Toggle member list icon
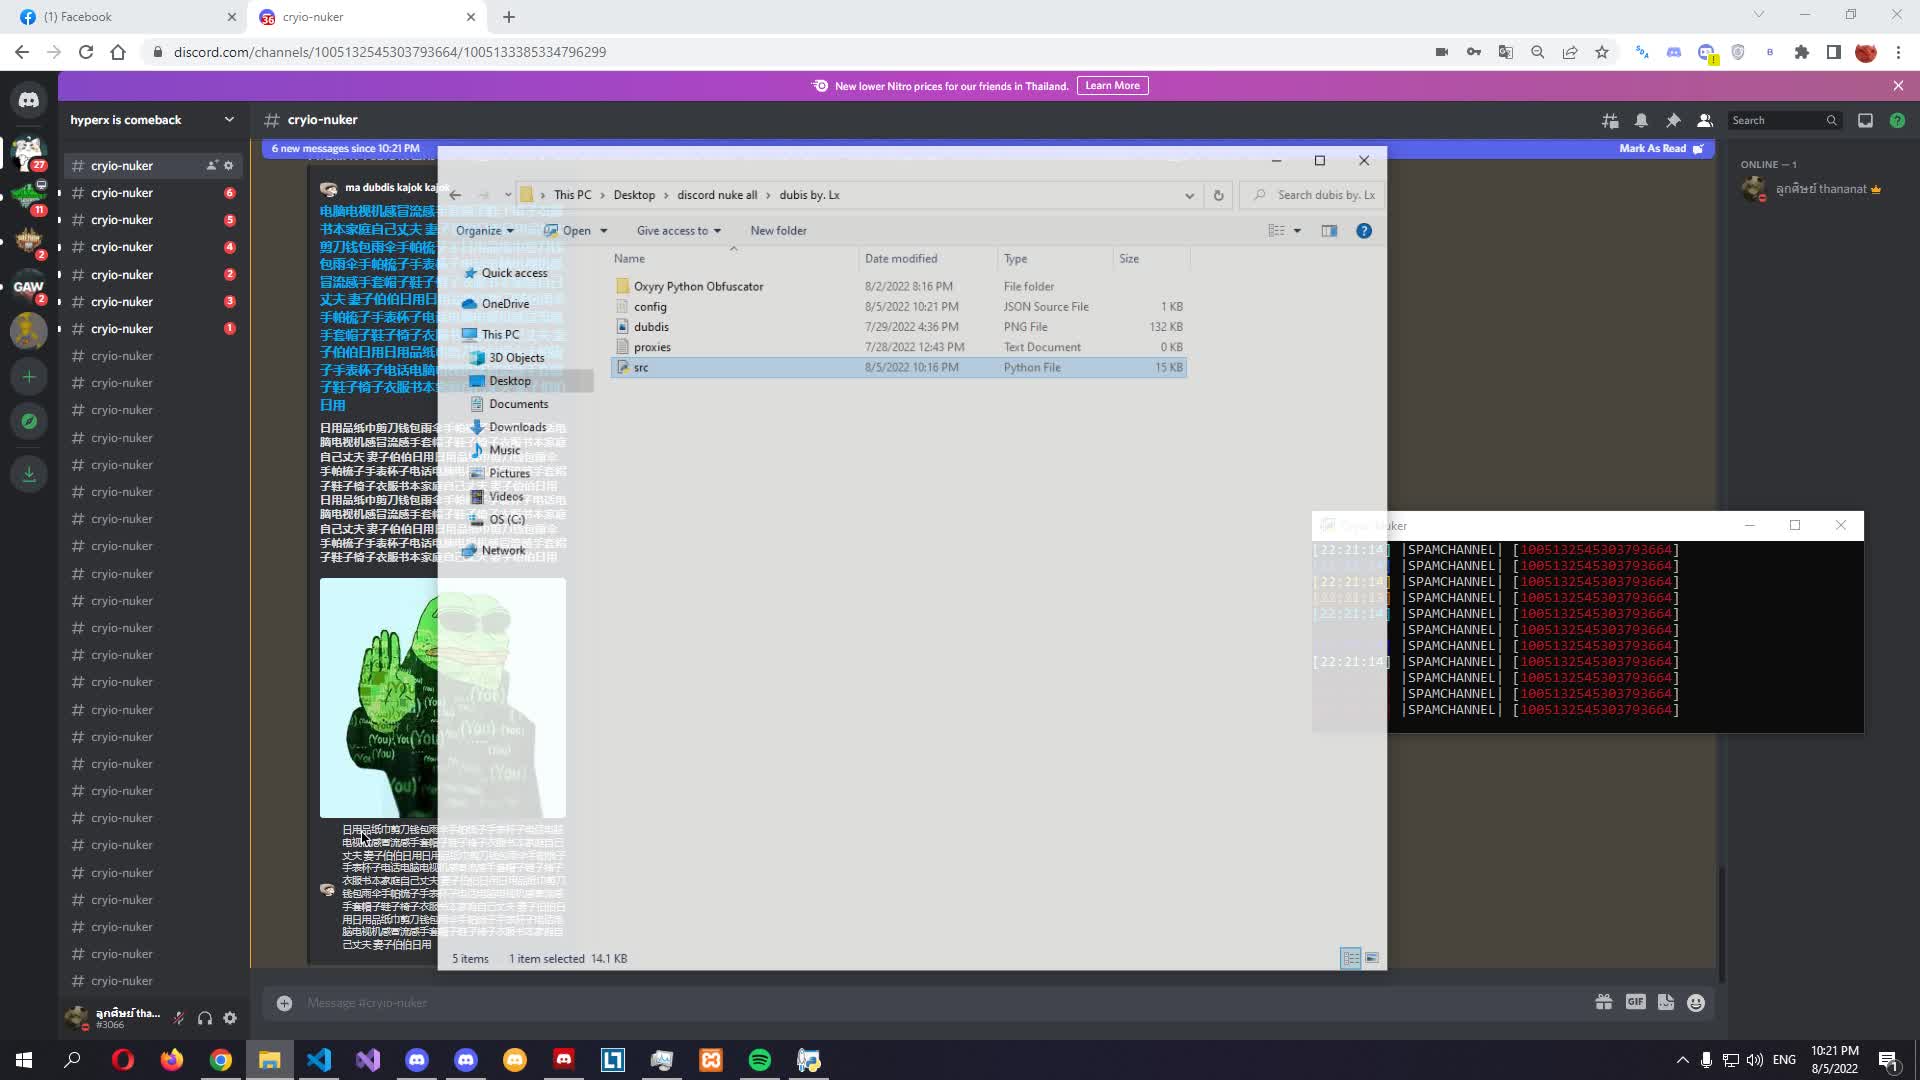This screenshot has height=1080, width=1920. click(x=1705, y=120)
